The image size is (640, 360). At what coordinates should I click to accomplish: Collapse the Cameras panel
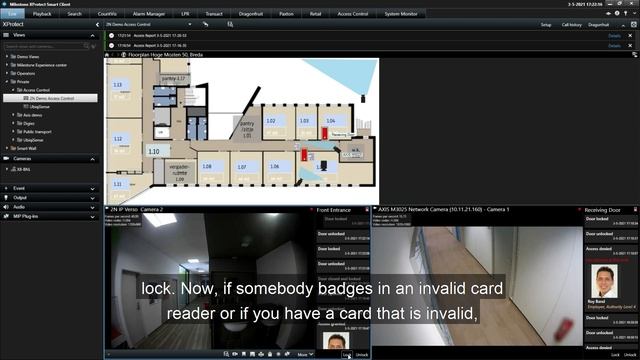tap(92, 159)
